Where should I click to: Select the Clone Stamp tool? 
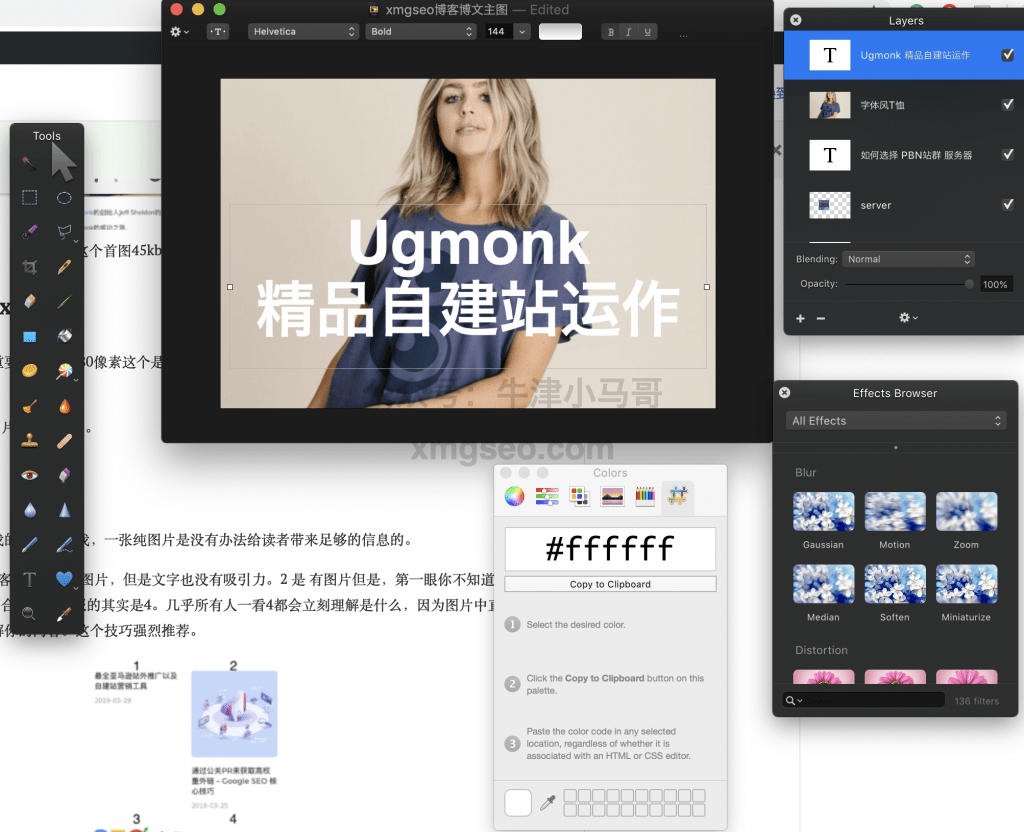point(29,441)
